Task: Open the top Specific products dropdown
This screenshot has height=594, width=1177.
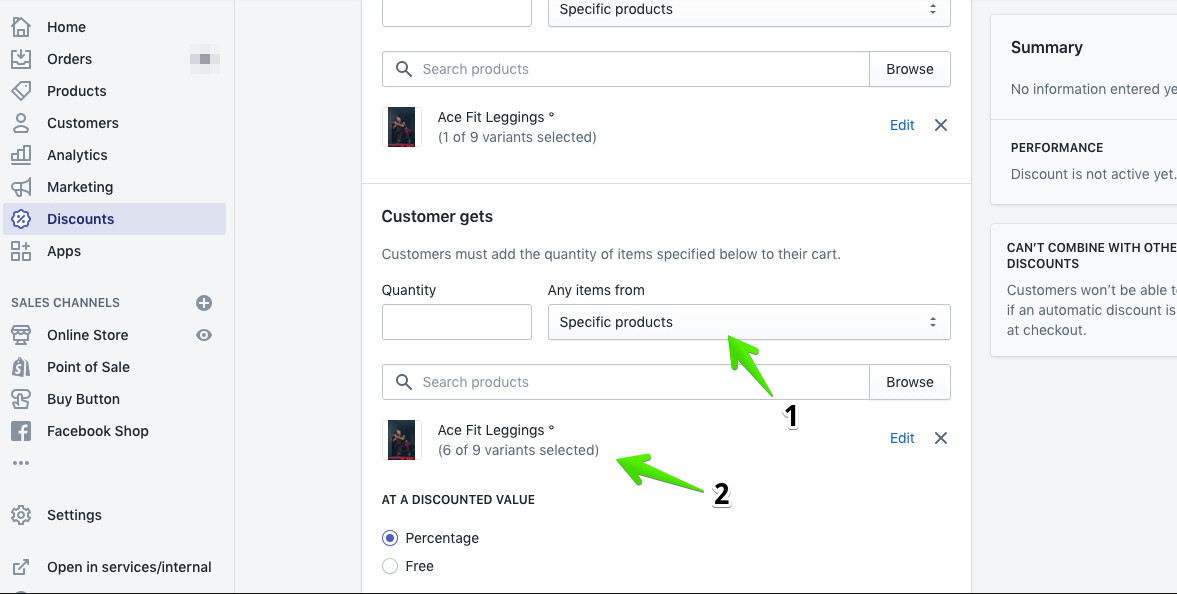Action: point(748,10)
